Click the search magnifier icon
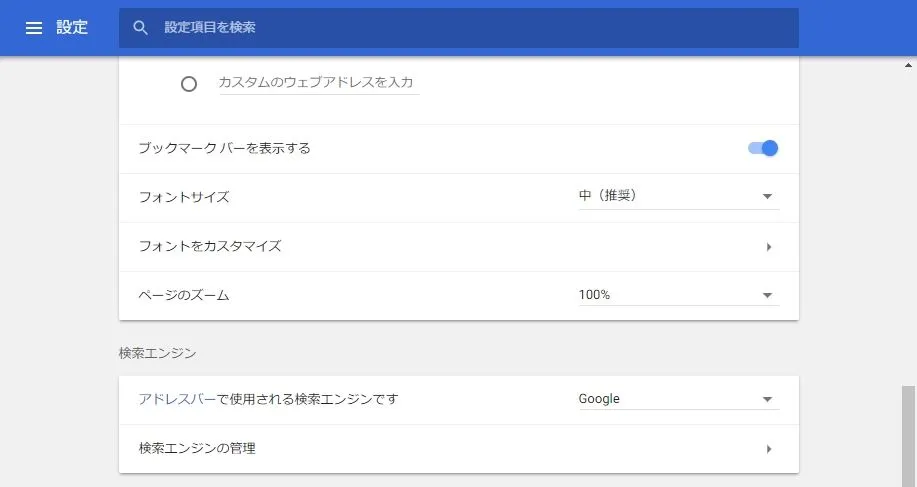Image resolution: width=917 pixels, height=487 pixels. pos(140,27)
